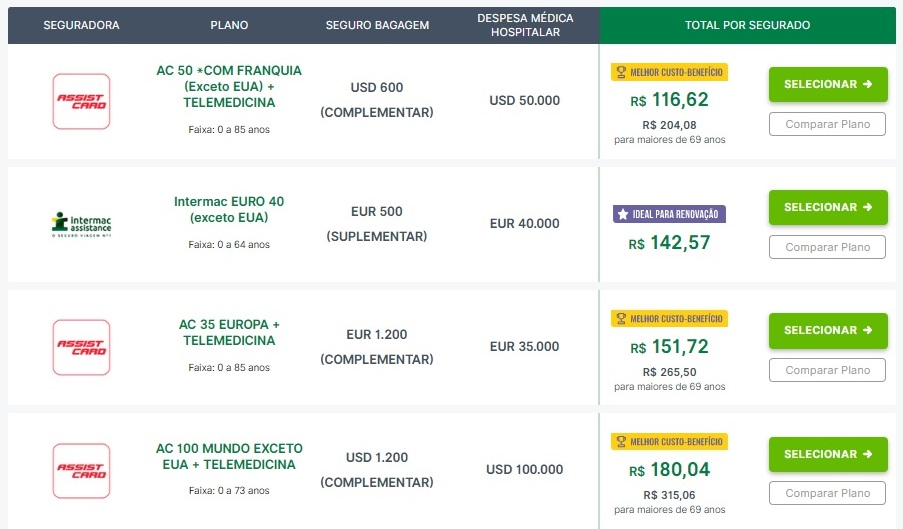Click the Assist Card logo for AC 100 Mundo
Image resolution: width=903 pixels, height=529 pixels.
81,470
